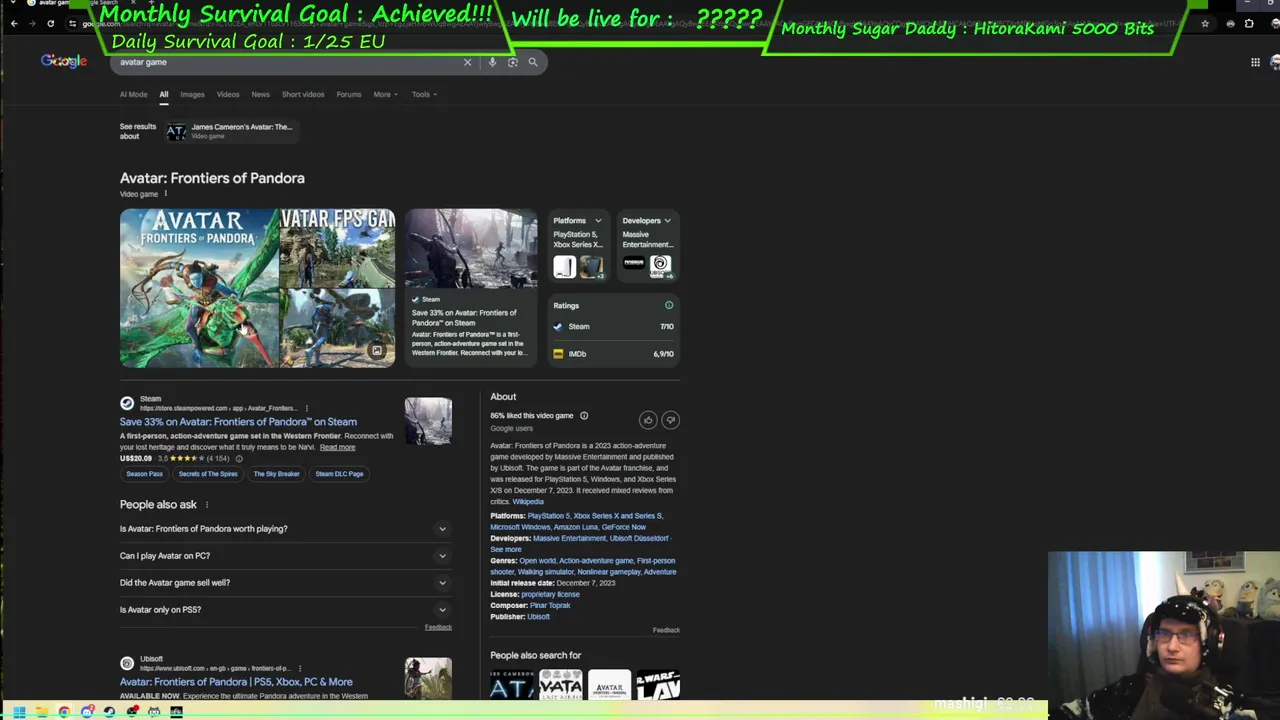Expand the Platforms card chevron

click(598, 221)
